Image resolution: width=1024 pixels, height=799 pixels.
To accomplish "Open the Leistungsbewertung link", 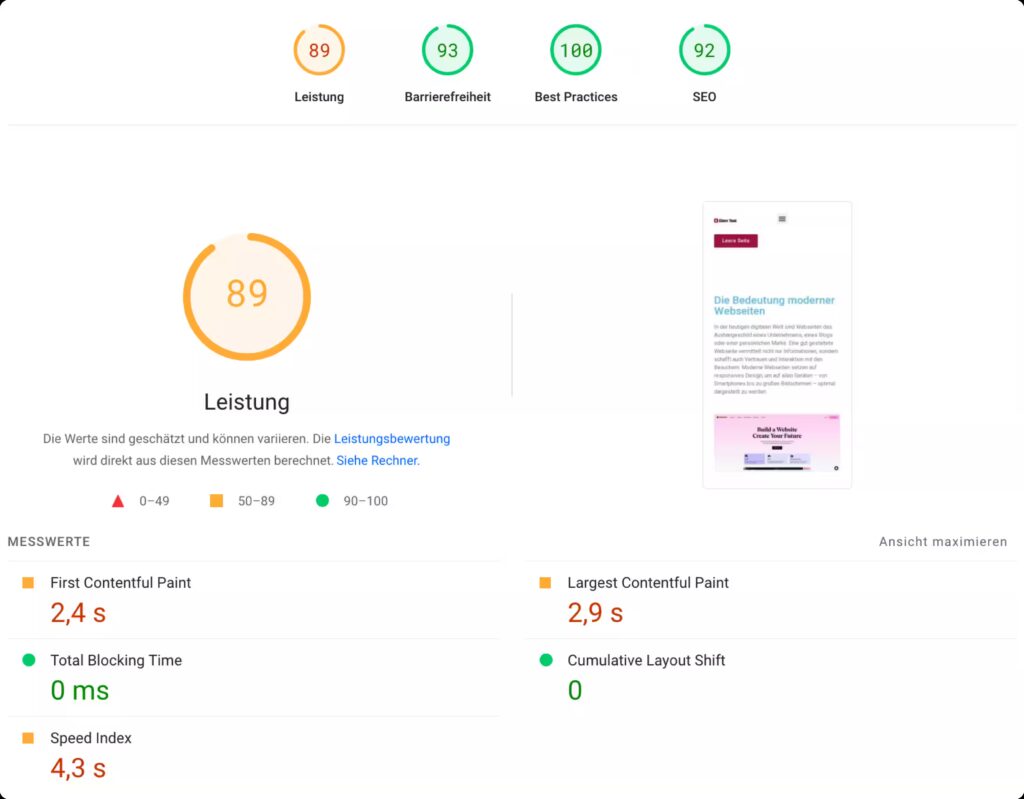I will [x=392, y=439].
